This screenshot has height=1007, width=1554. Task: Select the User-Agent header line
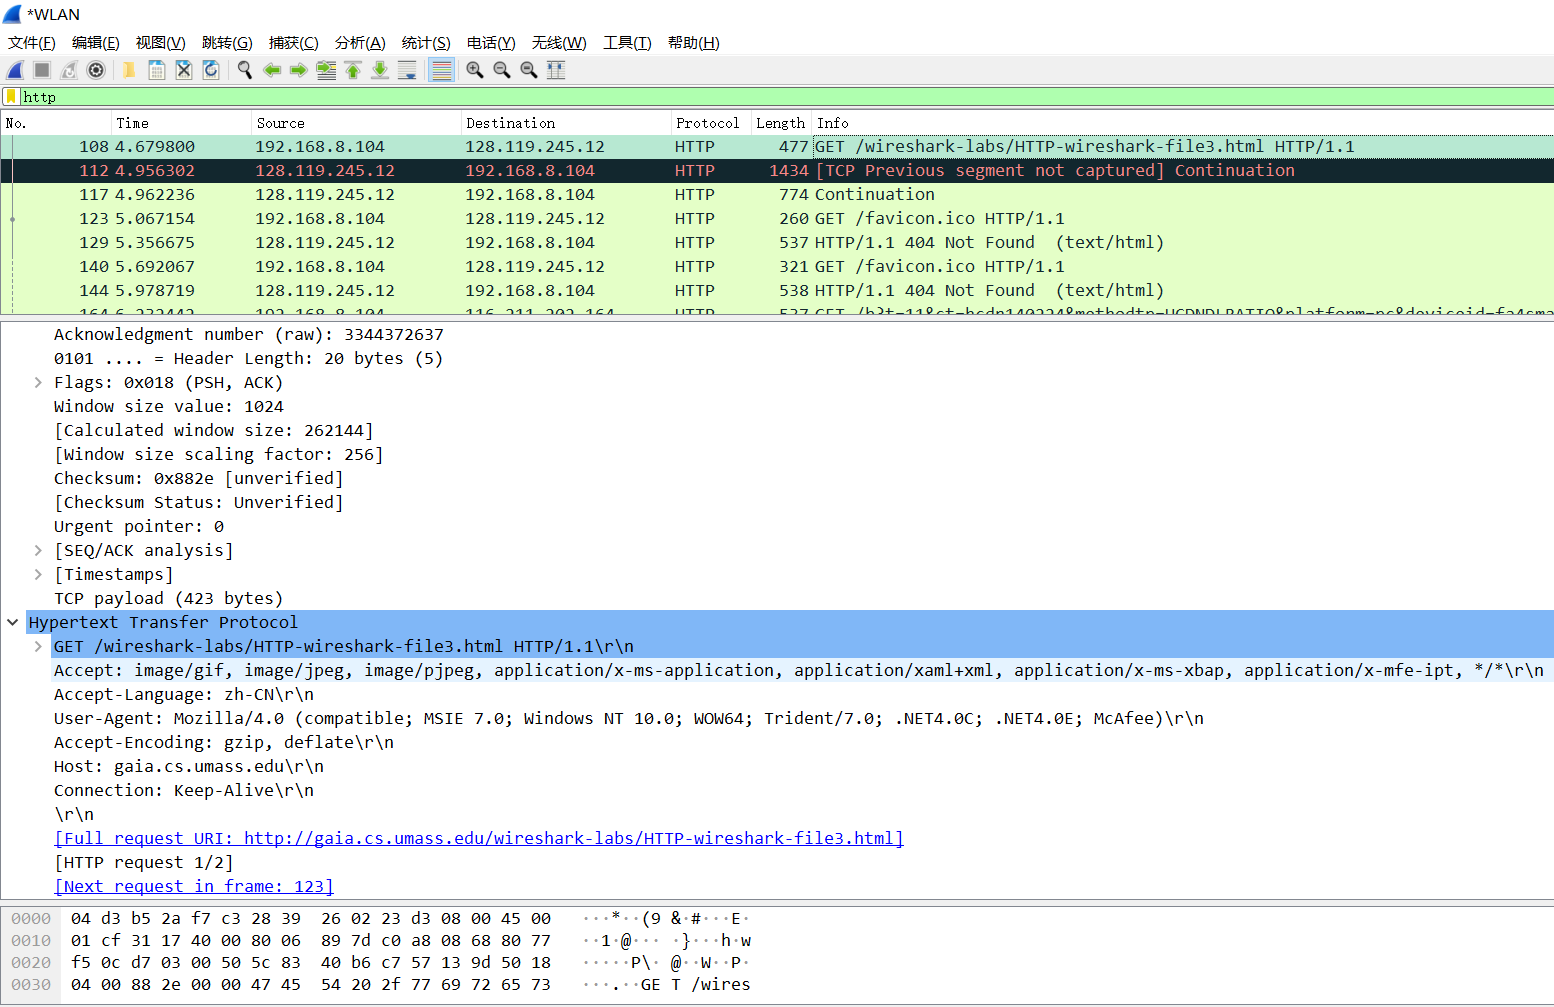point(629,719)
